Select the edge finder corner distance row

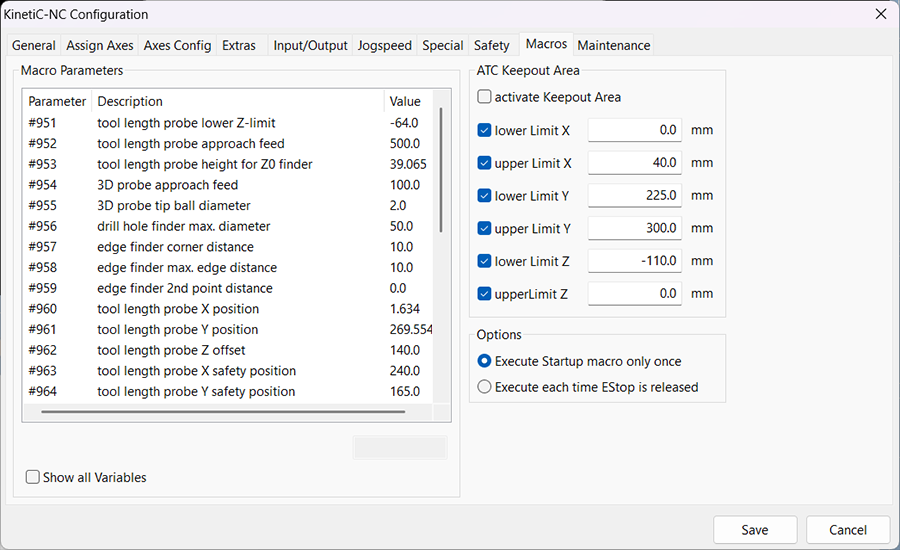tap(228, 247)
